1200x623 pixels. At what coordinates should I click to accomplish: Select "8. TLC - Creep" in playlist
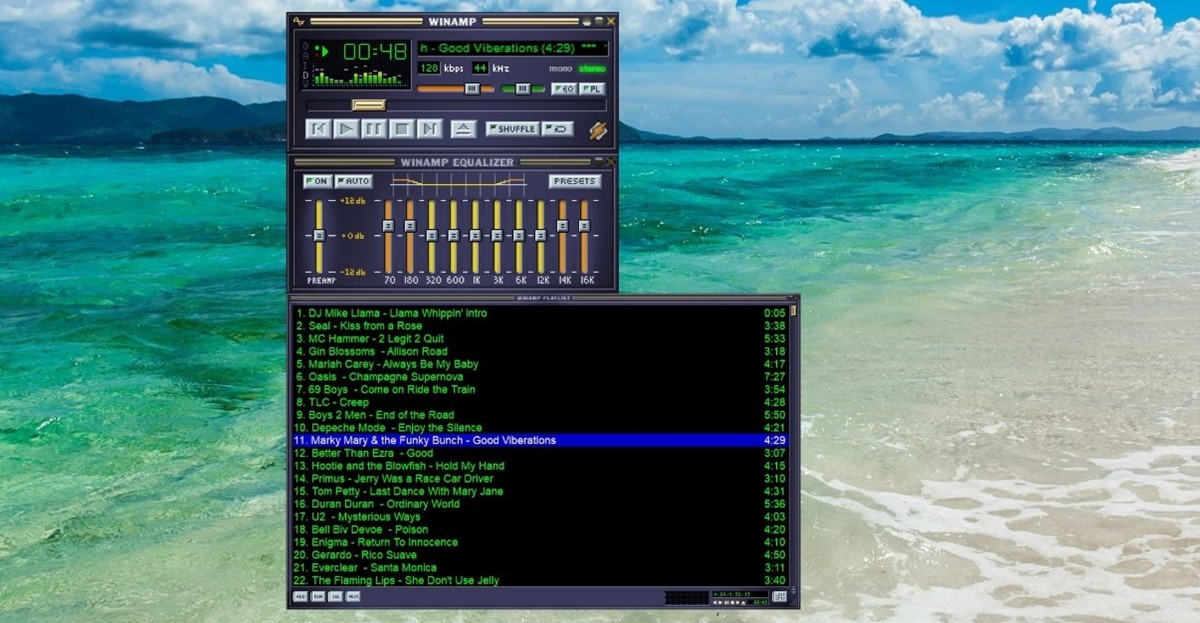click(x=540, y=403)
